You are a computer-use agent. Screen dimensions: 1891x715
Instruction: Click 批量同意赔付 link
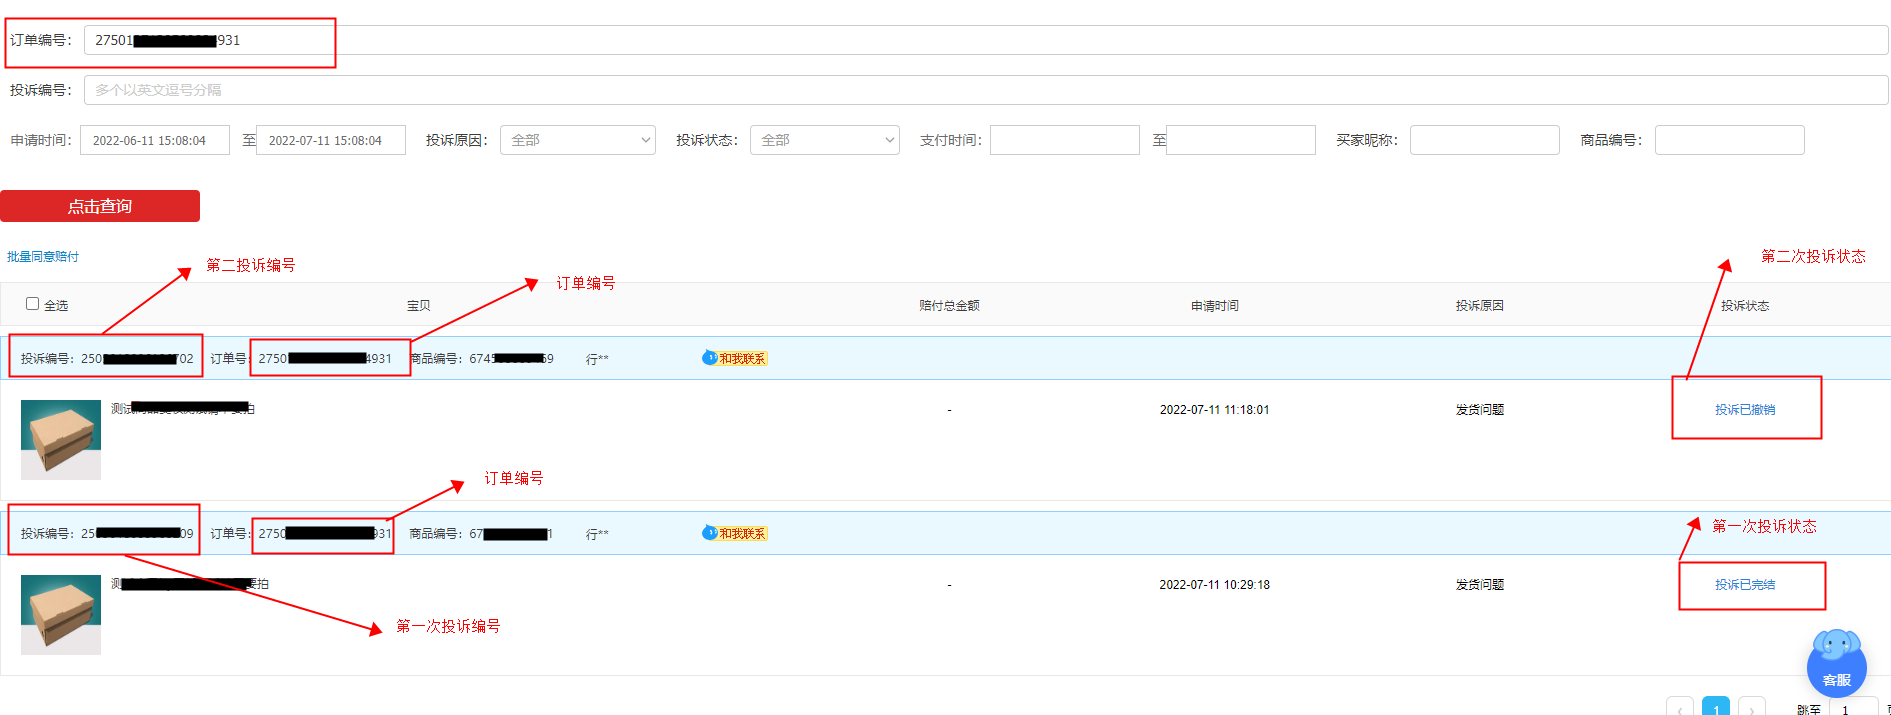click(43, 257)
